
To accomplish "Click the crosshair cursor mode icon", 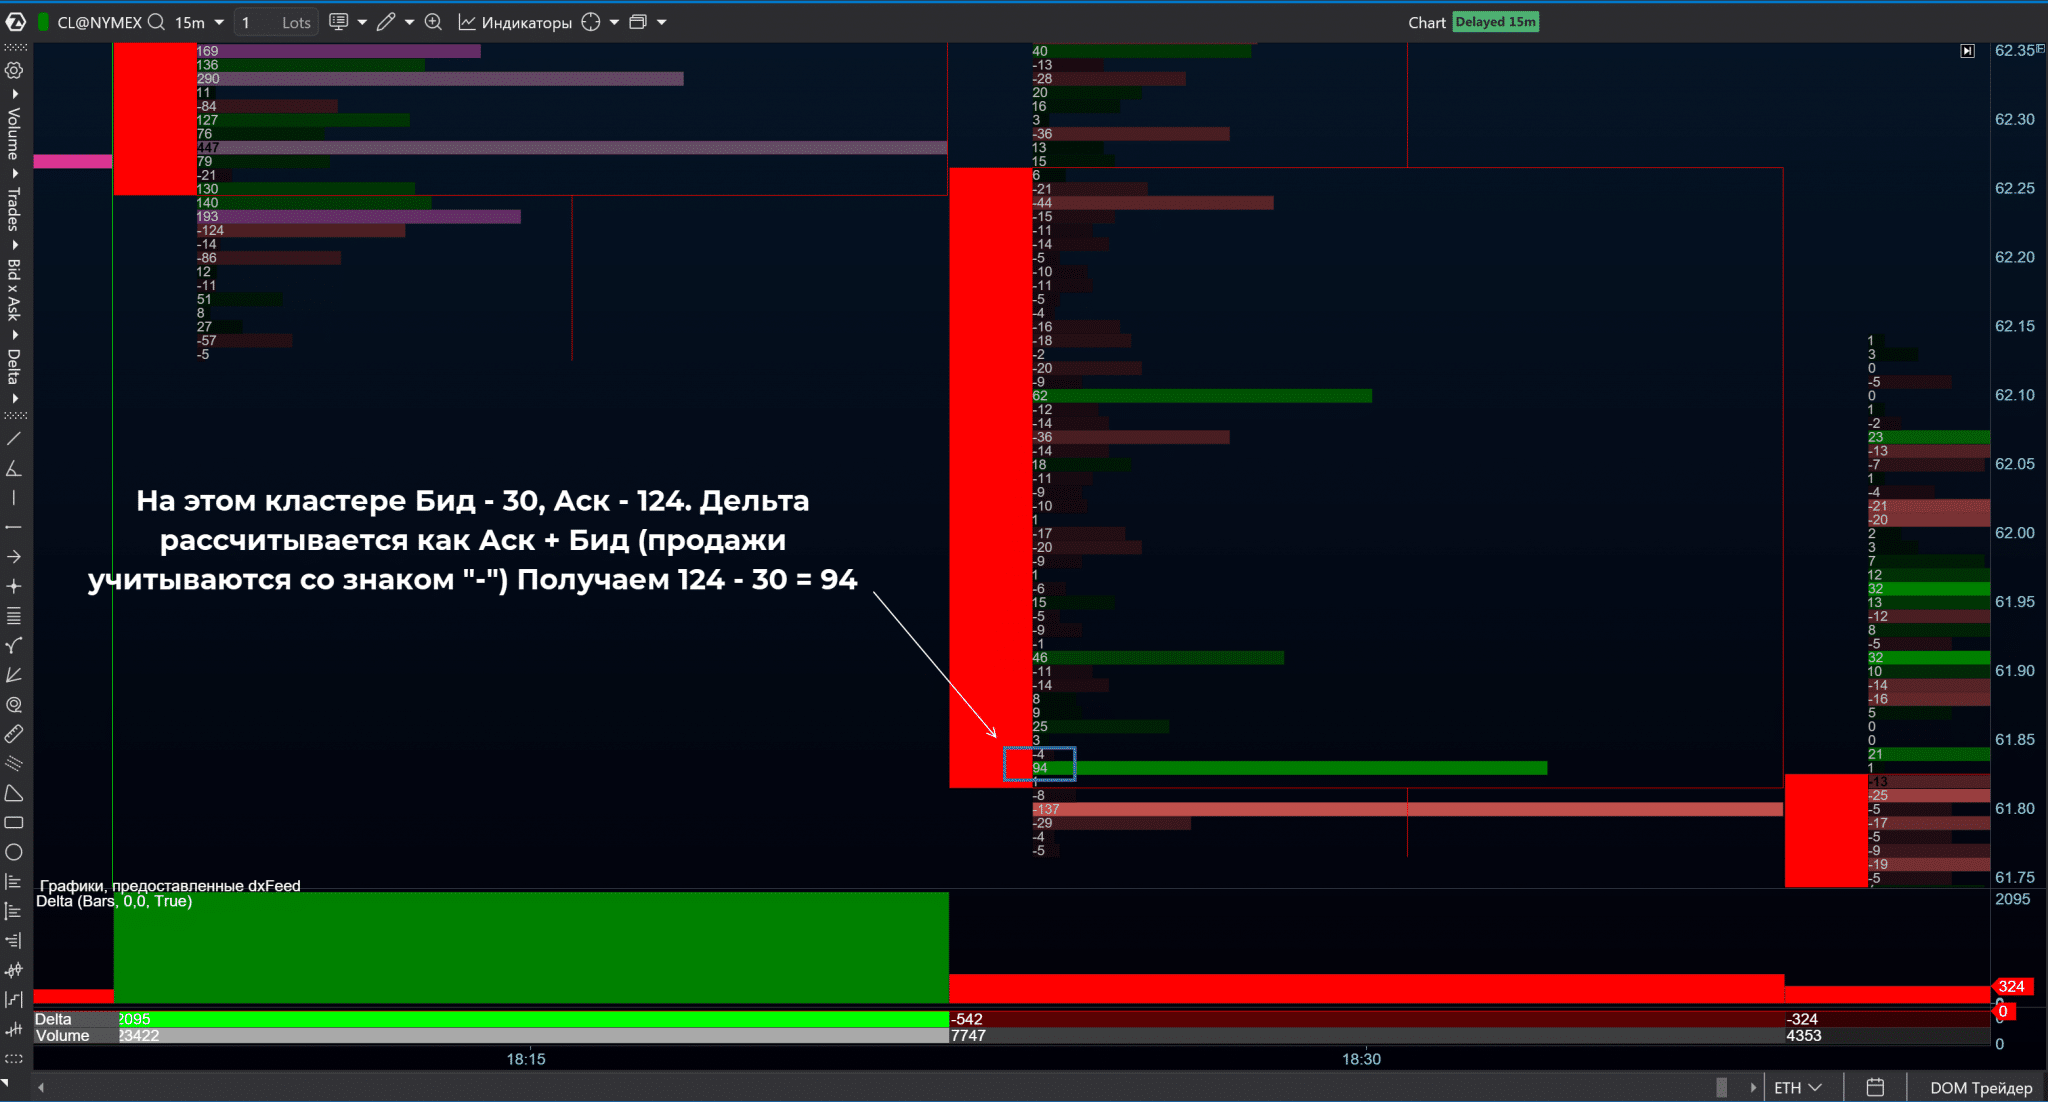I will click(x=591, y=22).
